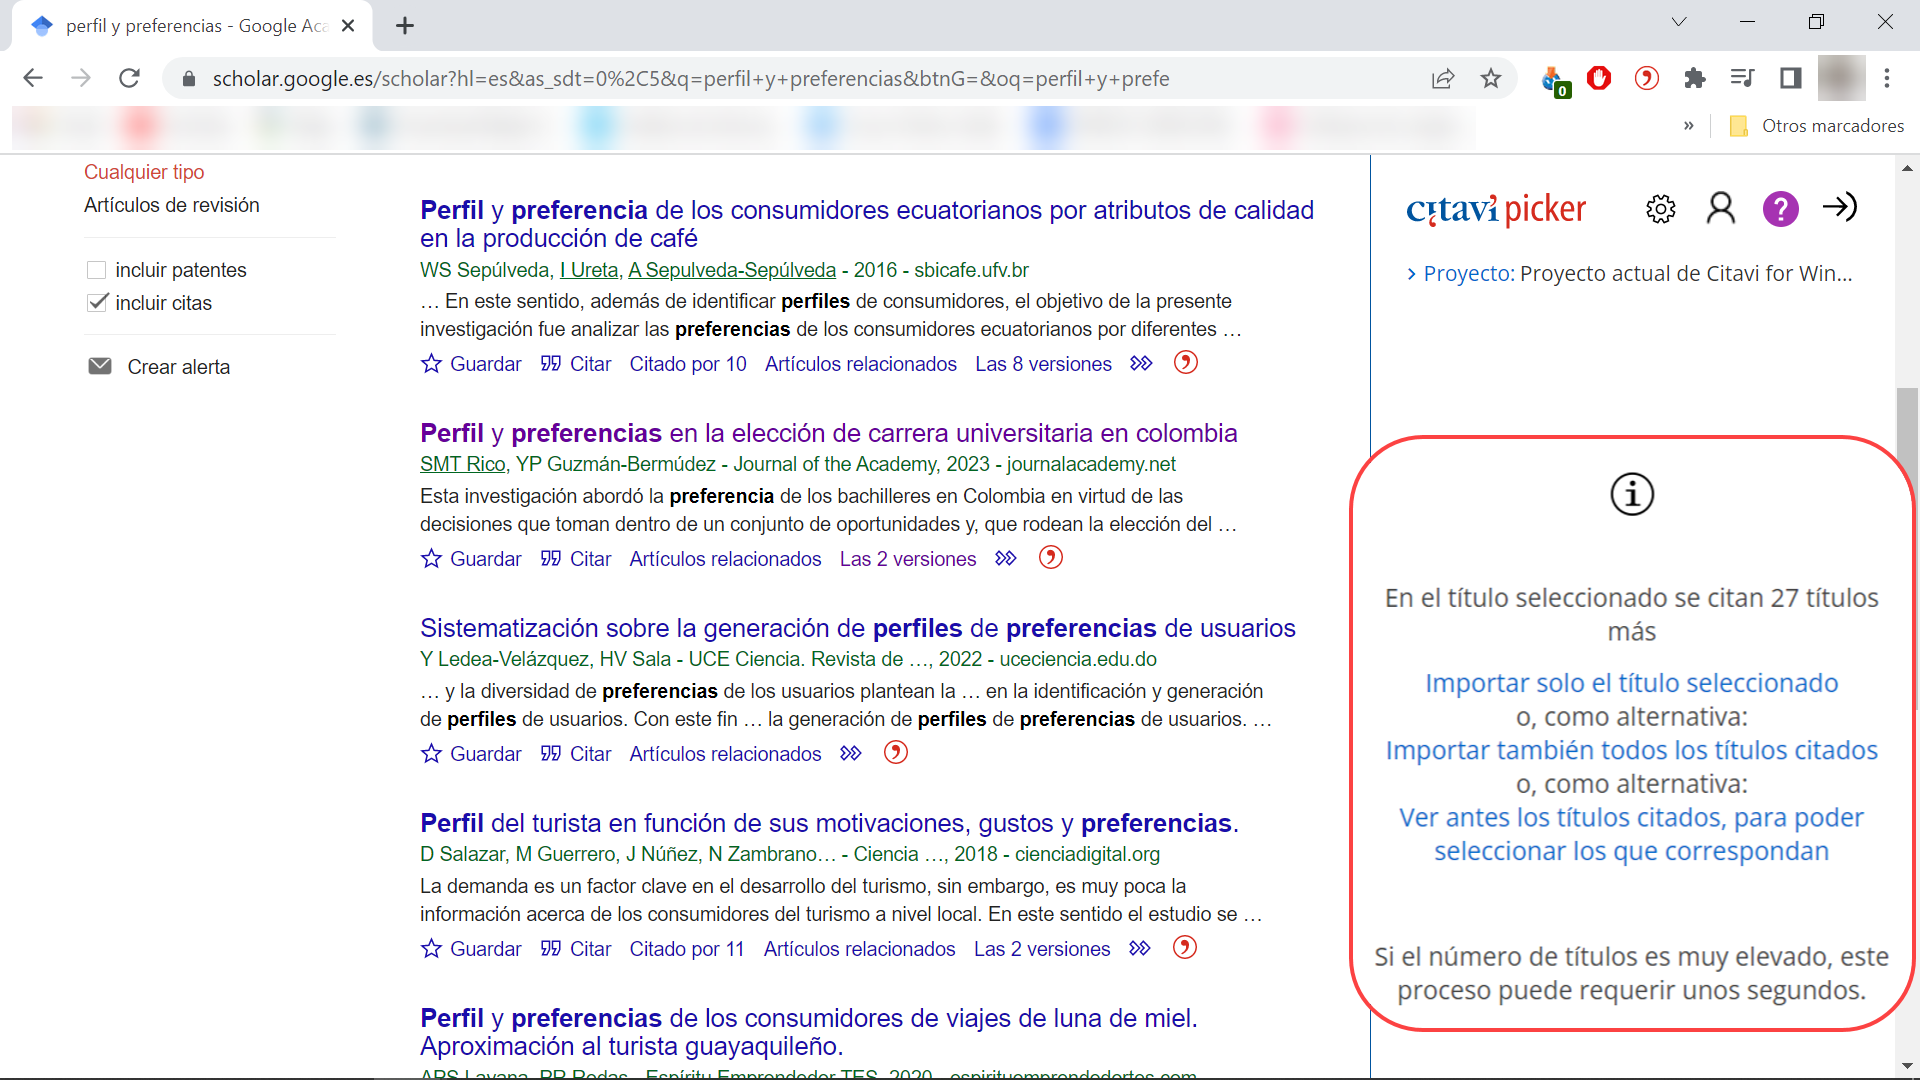The width and height of the screenshot is (1920, 1080).
Task: Toggle incluir citas checkbox
Action: [97, 303]
